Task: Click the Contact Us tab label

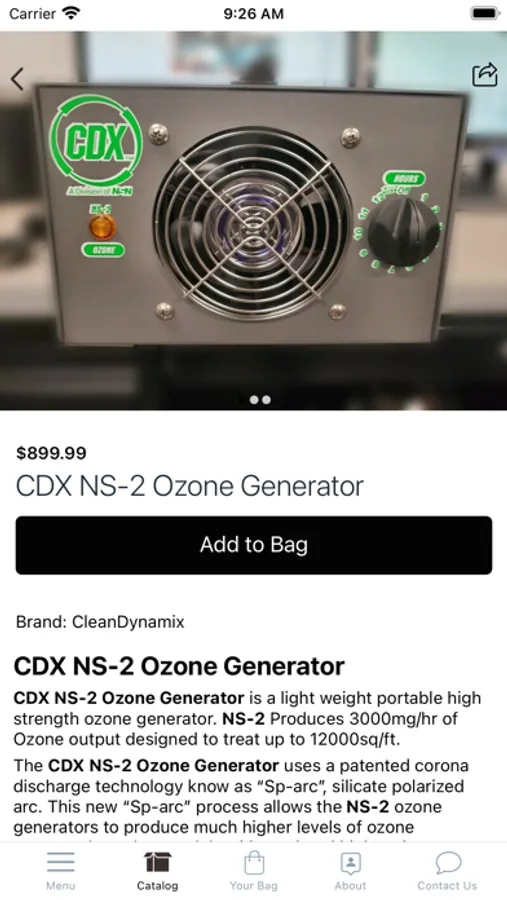Action: tap(447, 886)
